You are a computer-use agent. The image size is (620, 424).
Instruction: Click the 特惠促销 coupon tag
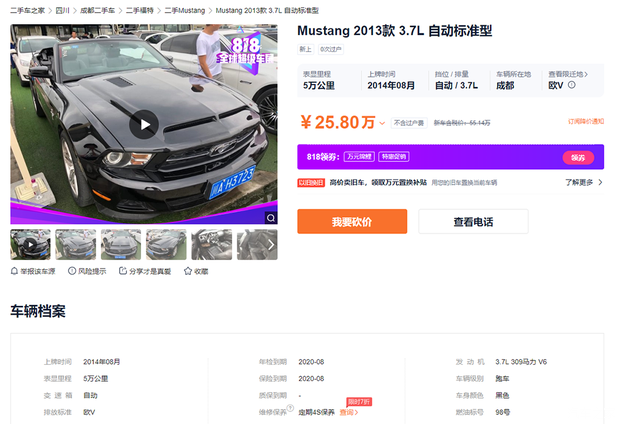(x=394, y=157)
